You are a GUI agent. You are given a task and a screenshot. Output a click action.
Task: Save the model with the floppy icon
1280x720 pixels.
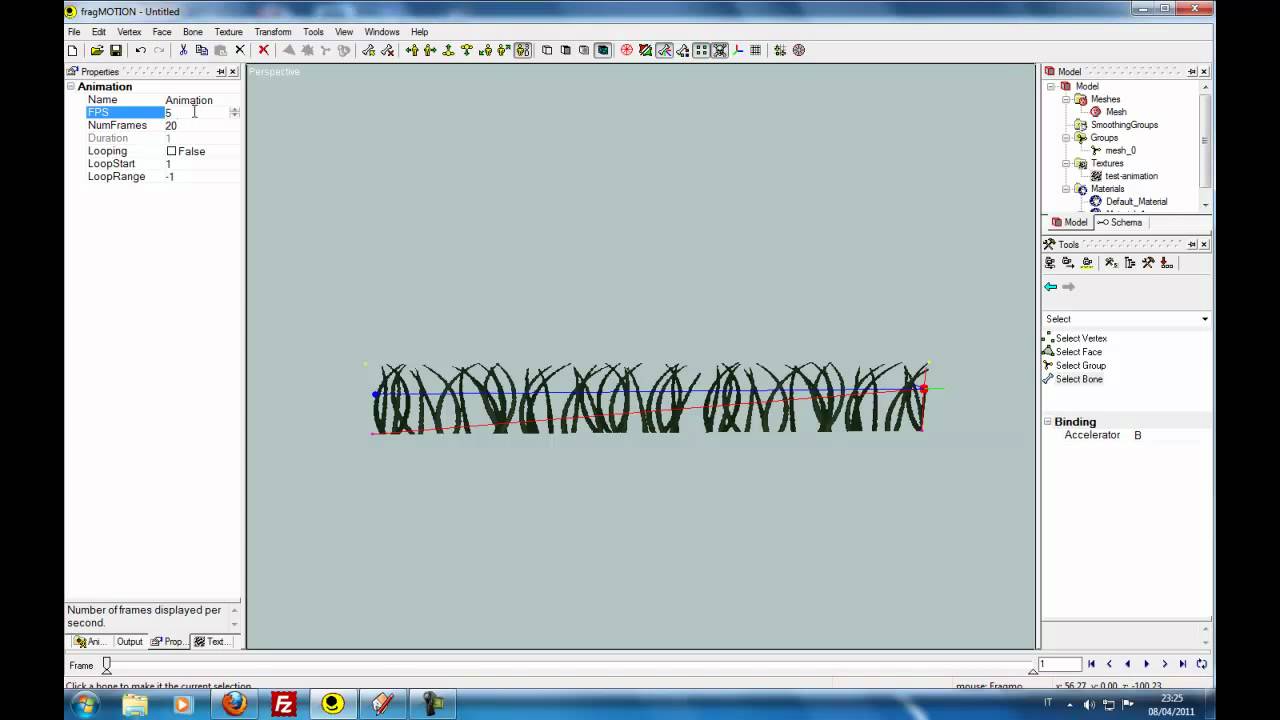[116, 50]
